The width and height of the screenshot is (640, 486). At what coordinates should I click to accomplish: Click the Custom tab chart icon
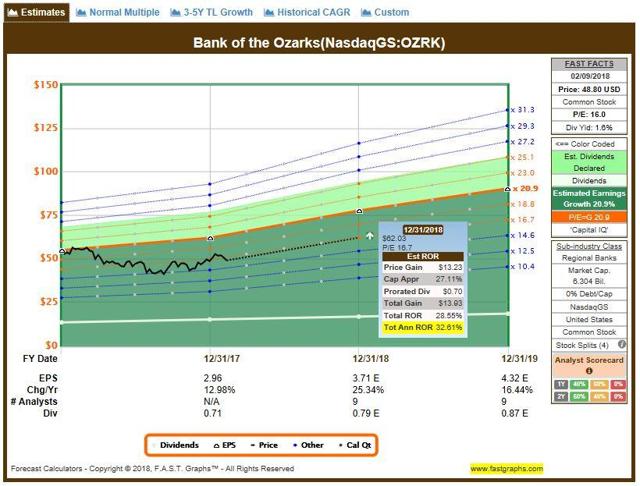coord(366,13)
